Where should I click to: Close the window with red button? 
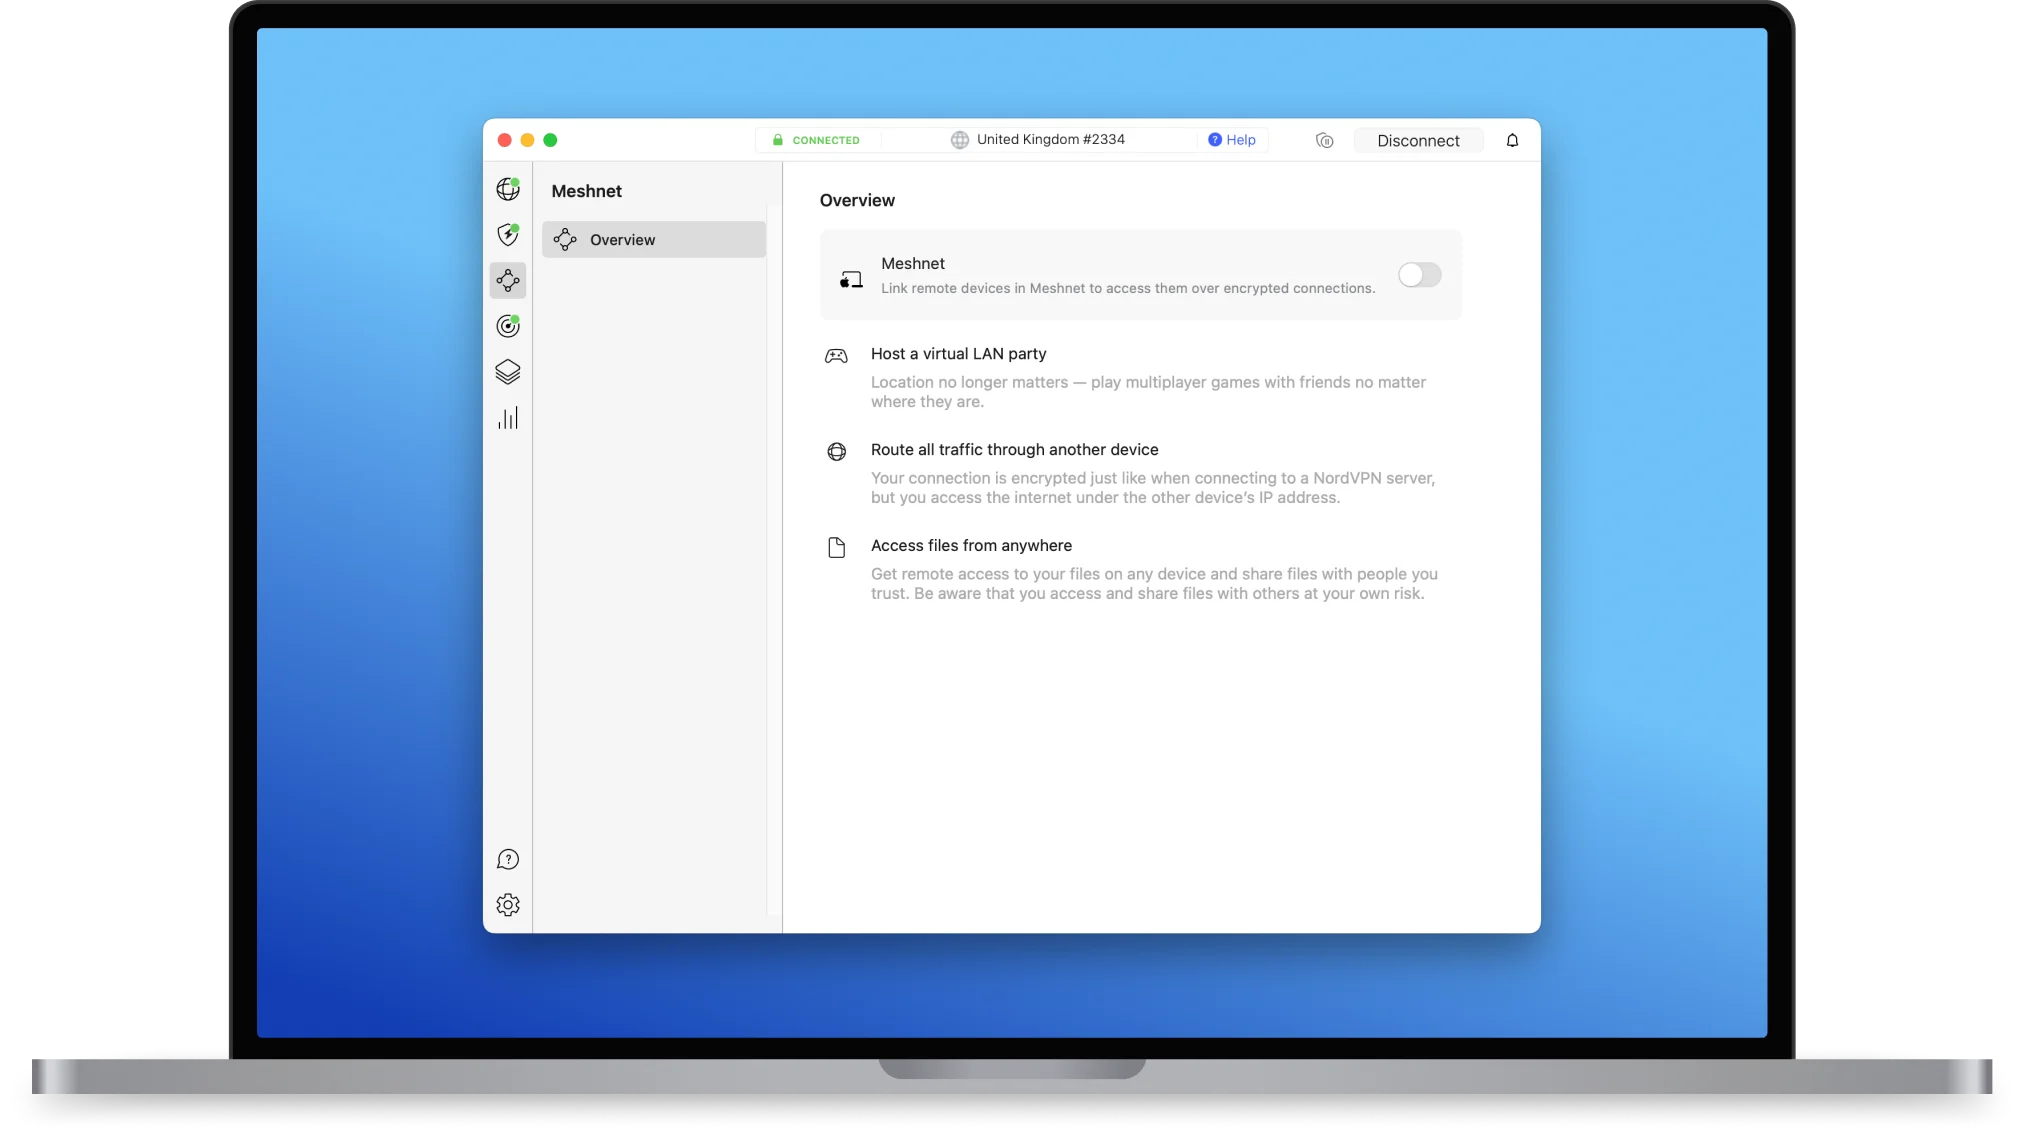(505, 140)
